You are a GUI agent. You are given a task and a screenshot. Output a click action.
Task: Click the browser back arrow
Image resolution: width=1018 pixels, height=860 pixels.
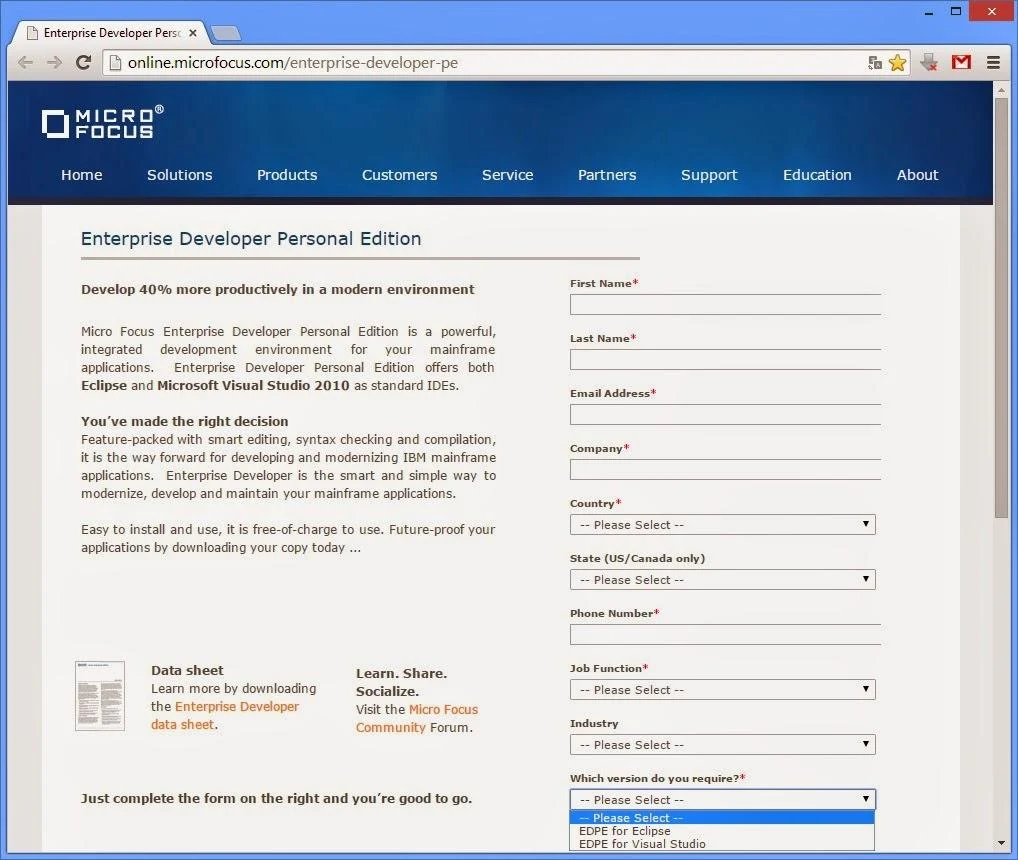25,62
